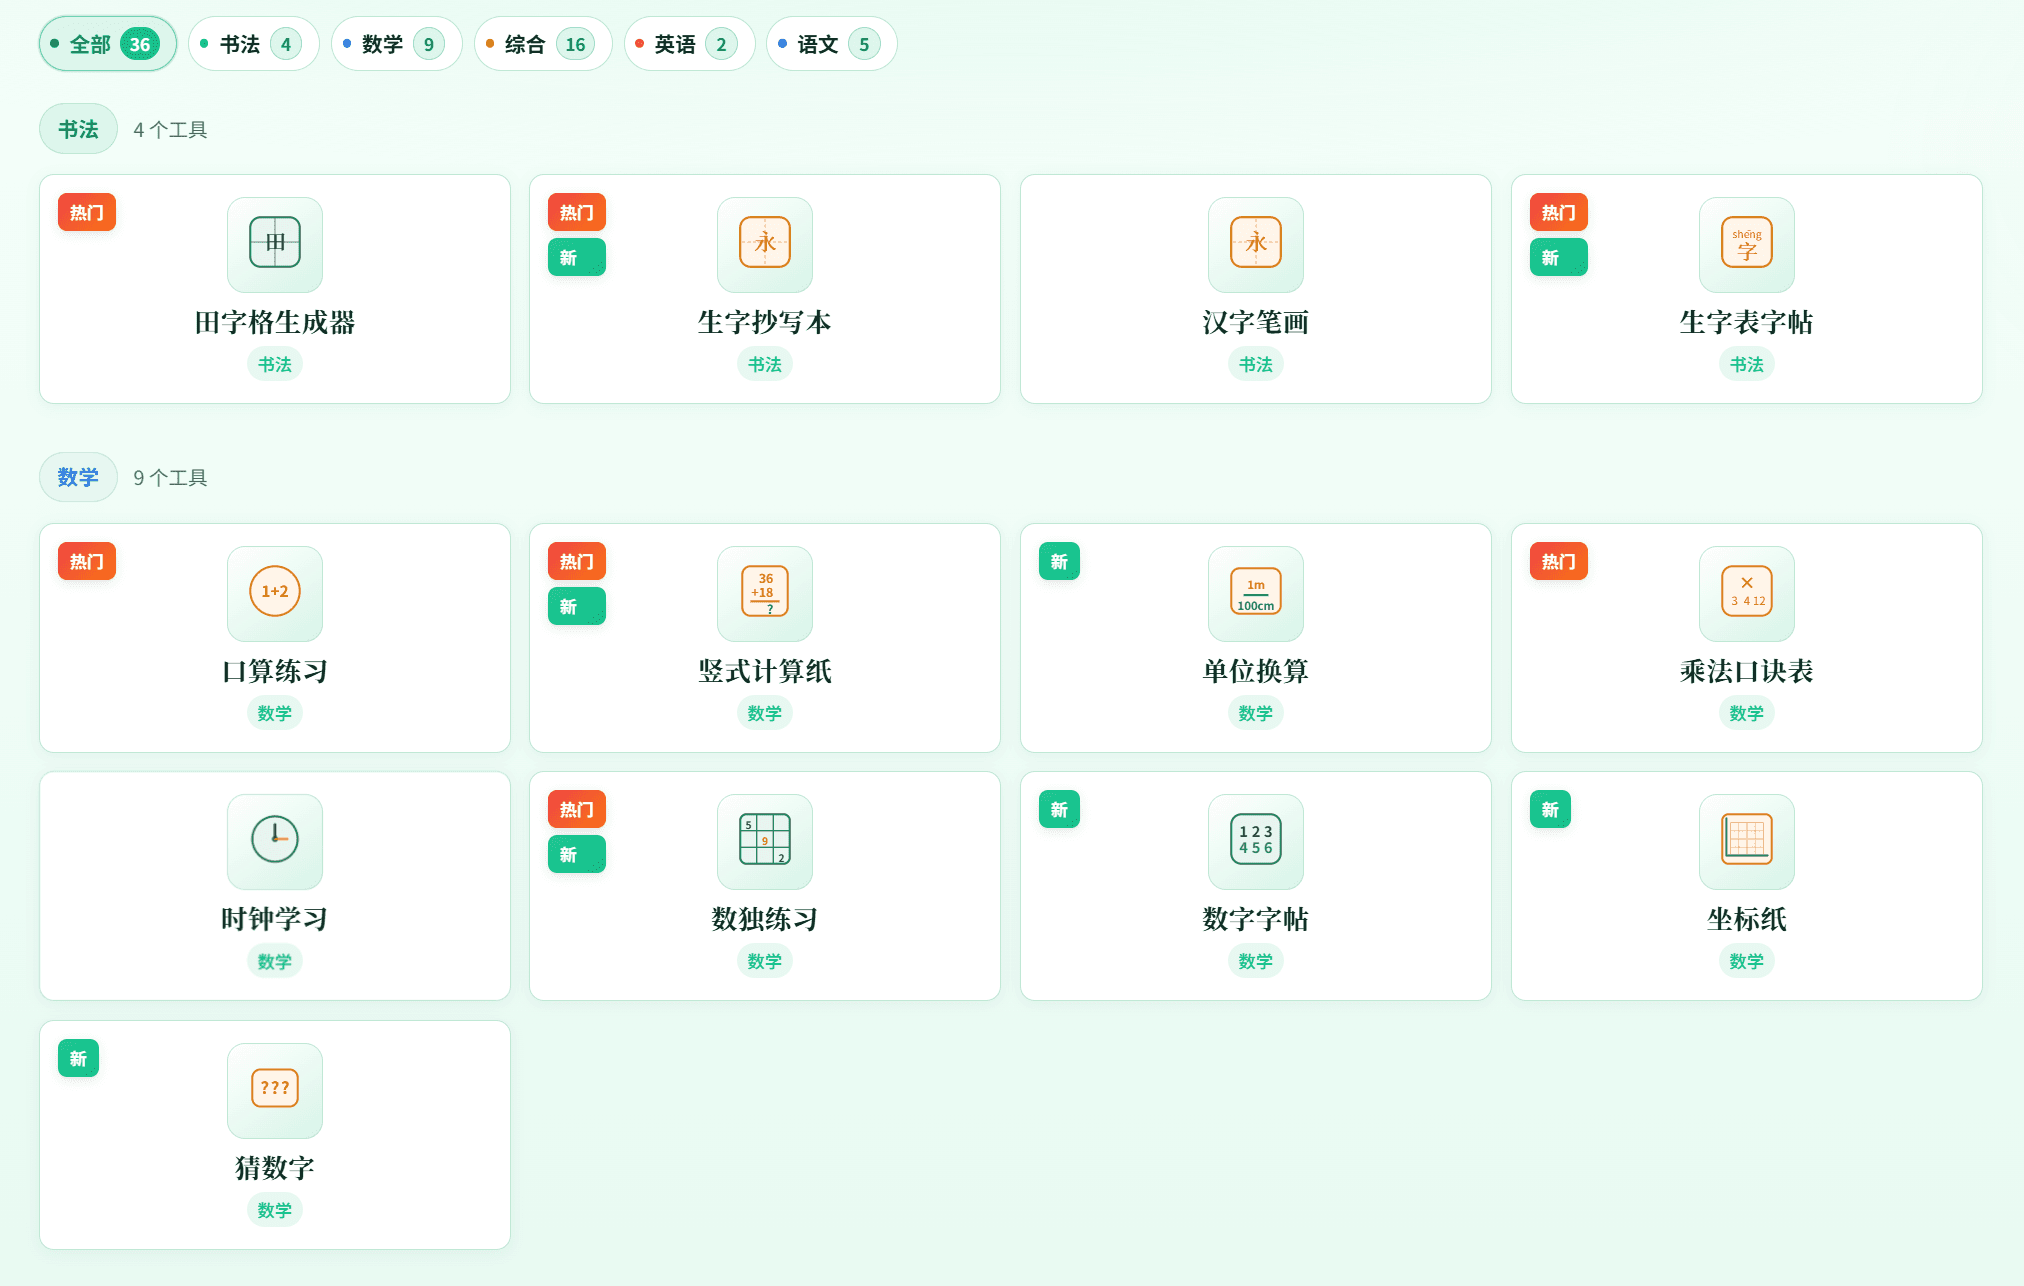
Task: Click the 9 个工具 count text
Action: (170, 478)
